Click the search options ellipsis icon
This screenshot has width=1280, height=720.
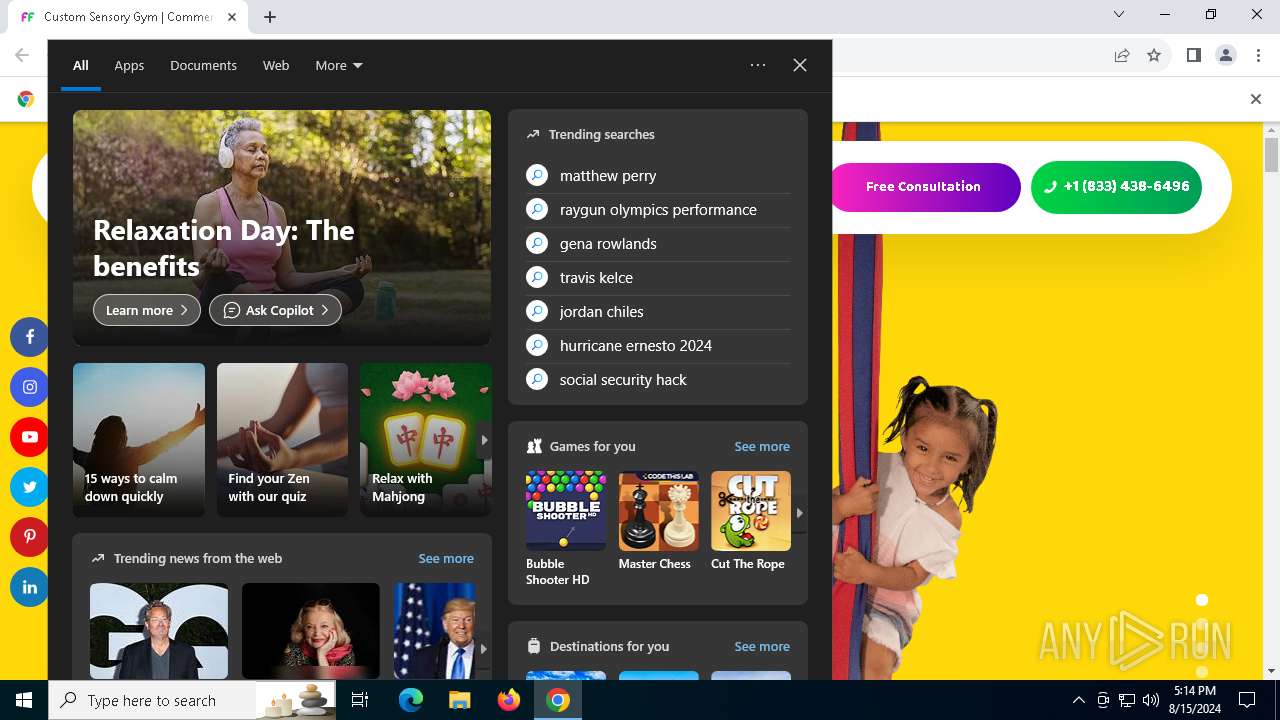[758, 65]
